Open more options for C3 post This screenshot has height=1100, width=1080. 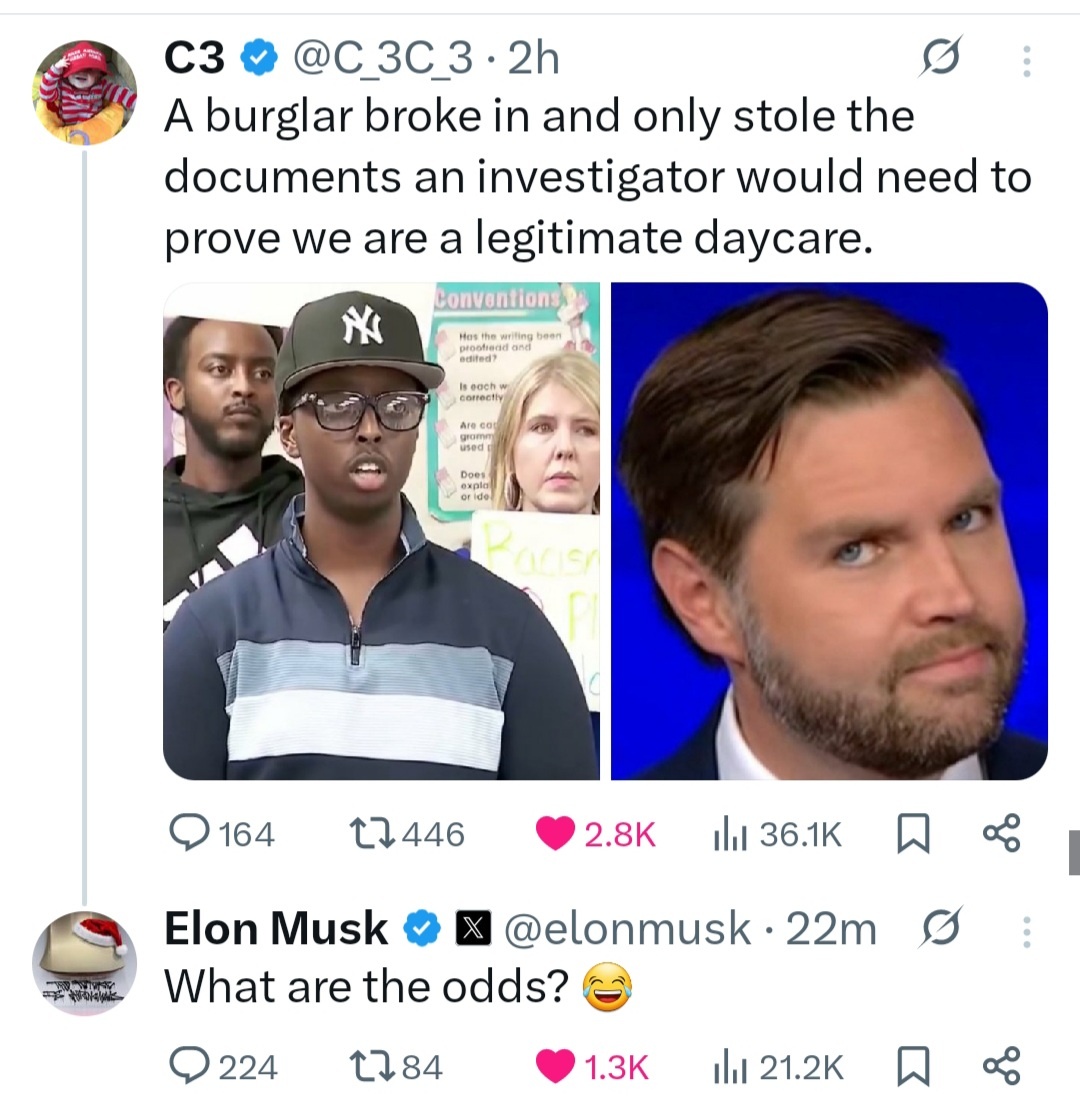(1024, 62)
